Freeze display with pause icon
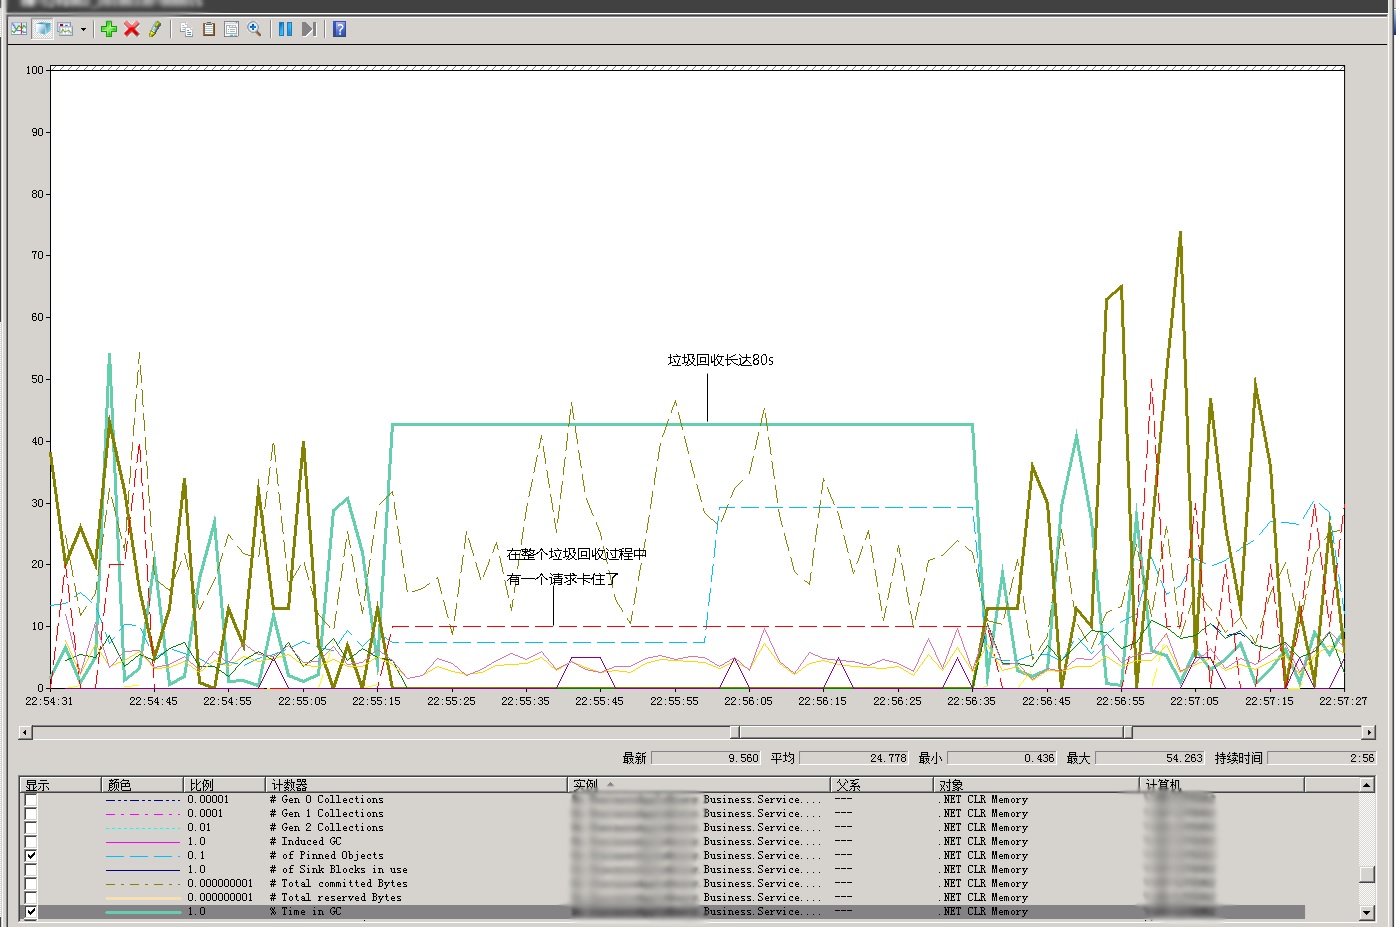This screenshot has width=1396, height=927. pos(285,29)
